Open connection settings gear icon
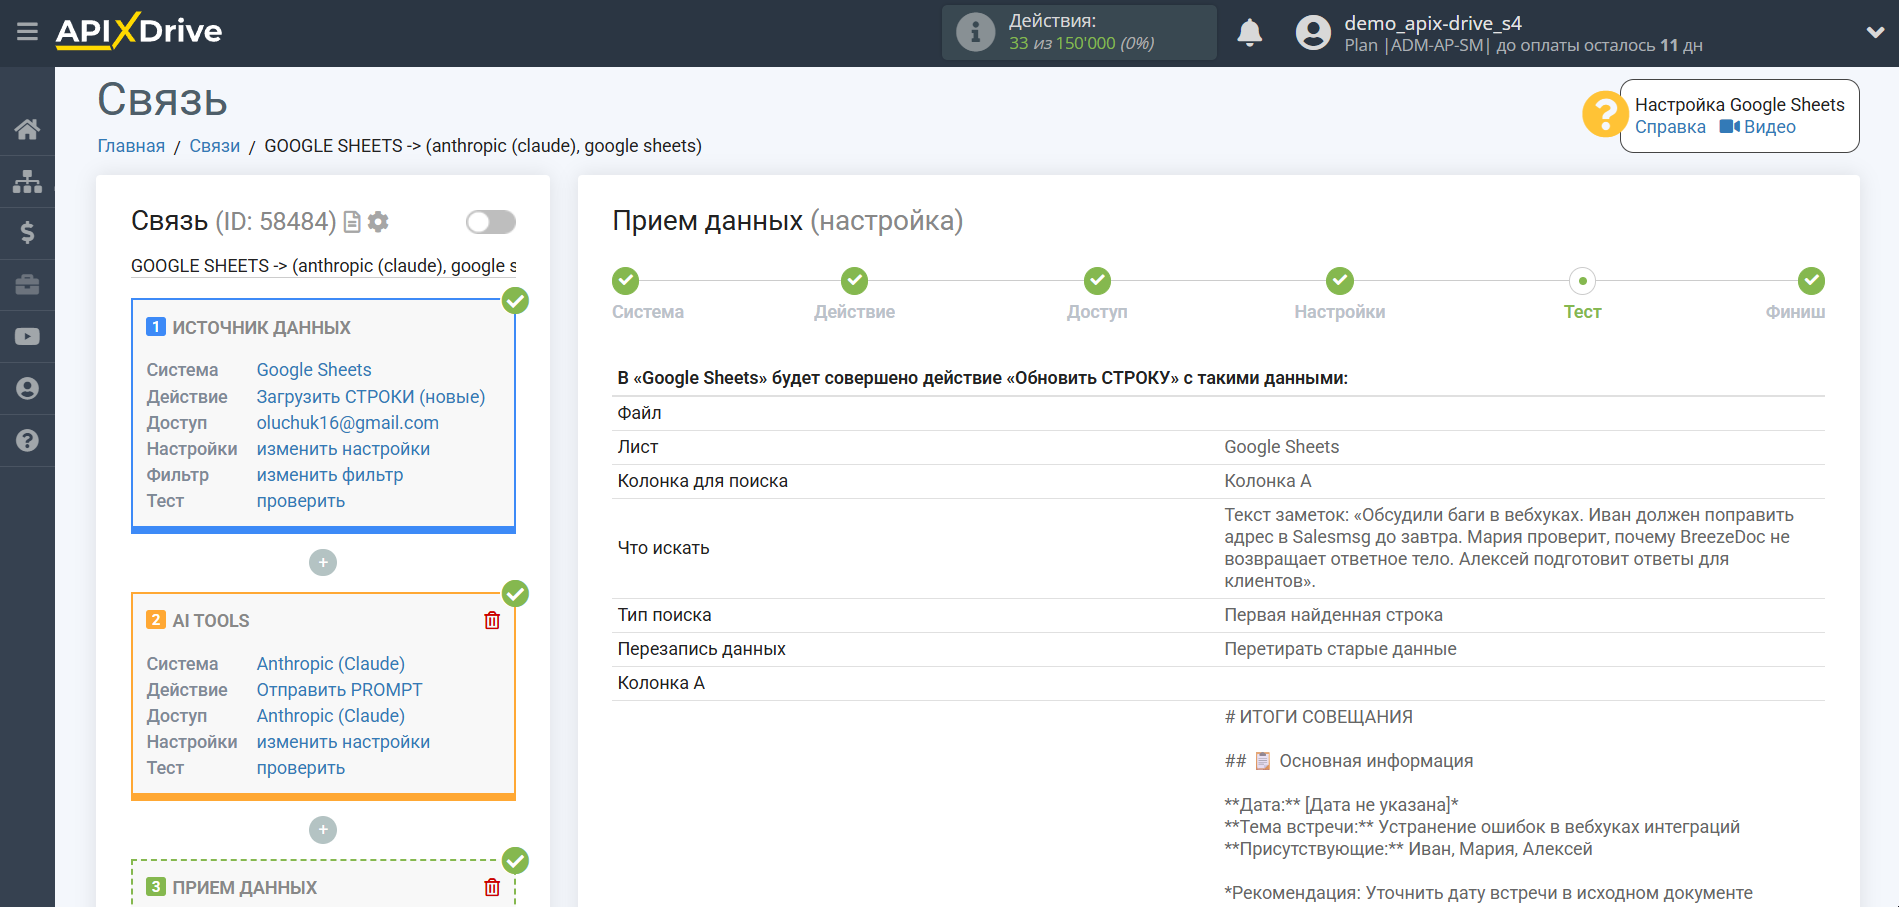This screenshot has height=907, width=1899. tap(378, 222)
